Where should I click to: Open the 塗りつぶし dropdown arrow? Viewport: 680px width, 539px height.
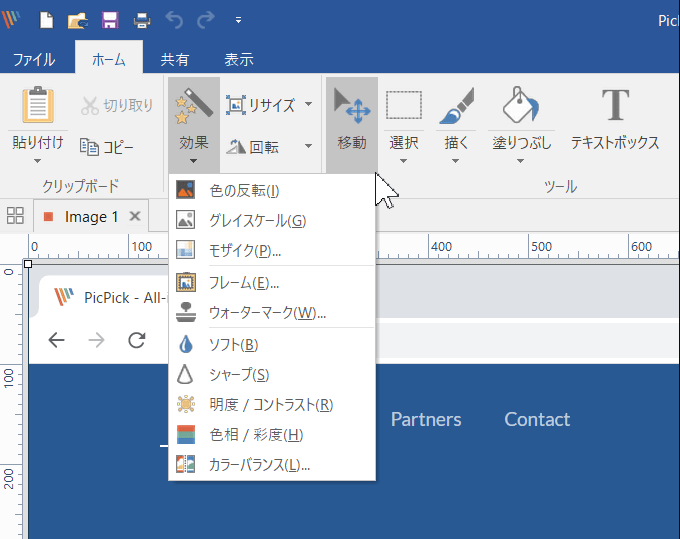click(x=522, y=160)
